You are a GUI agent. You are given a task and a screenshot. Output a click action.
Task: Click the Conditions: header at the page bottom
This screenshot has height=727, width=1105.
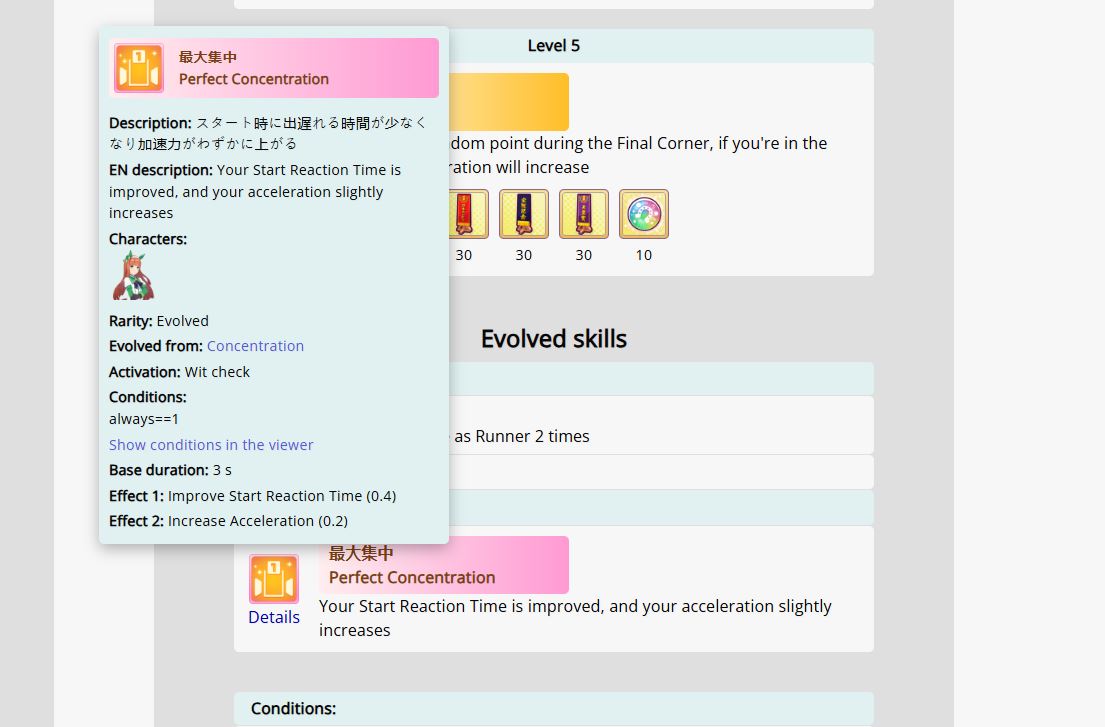[x=554, y=708]
